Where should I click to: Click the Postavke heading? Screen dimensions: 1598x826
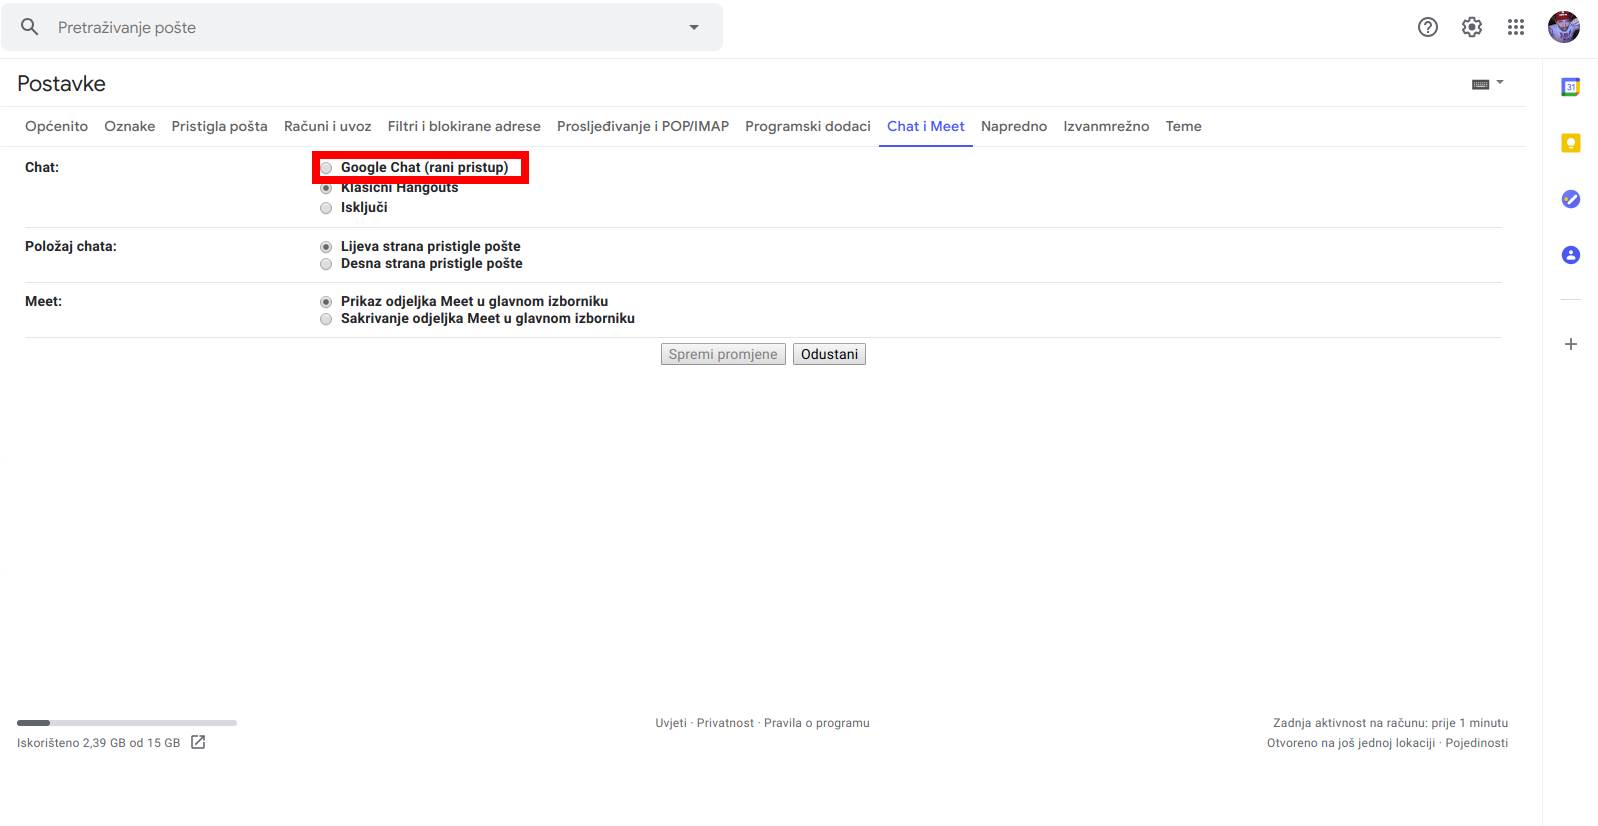(x=61, y=84)
